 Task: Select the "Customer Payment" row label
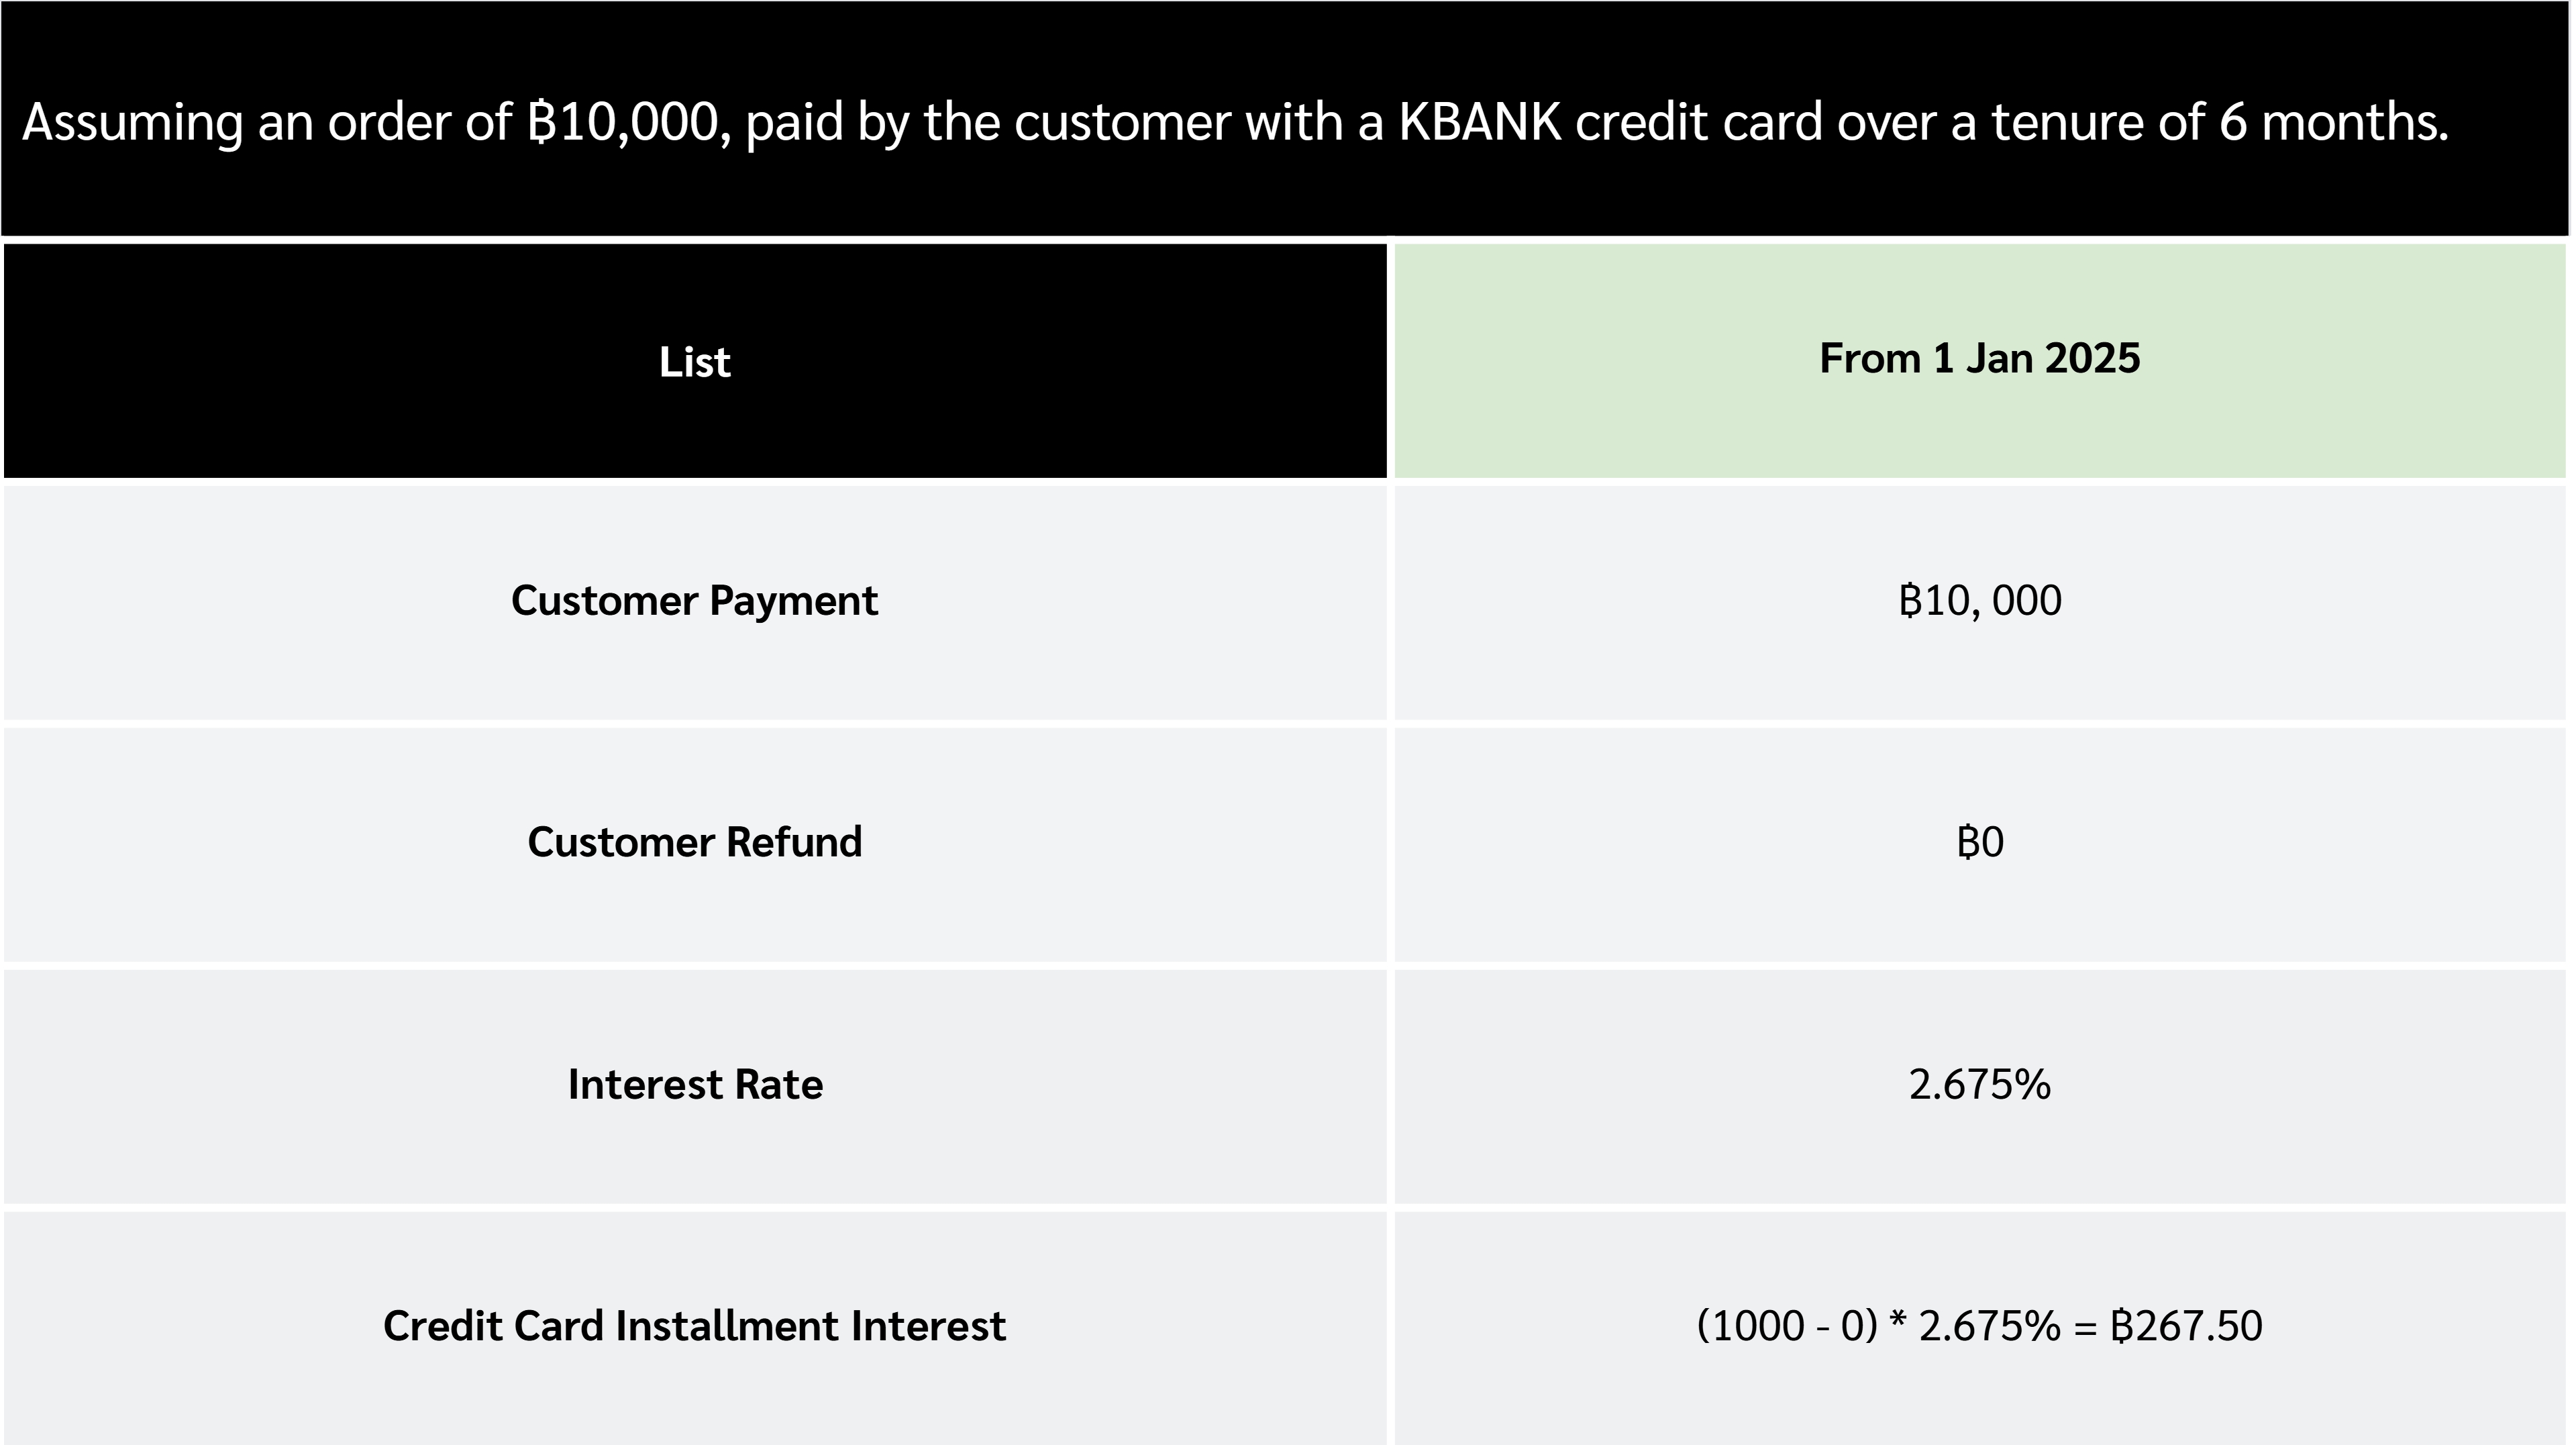[694, 601]
